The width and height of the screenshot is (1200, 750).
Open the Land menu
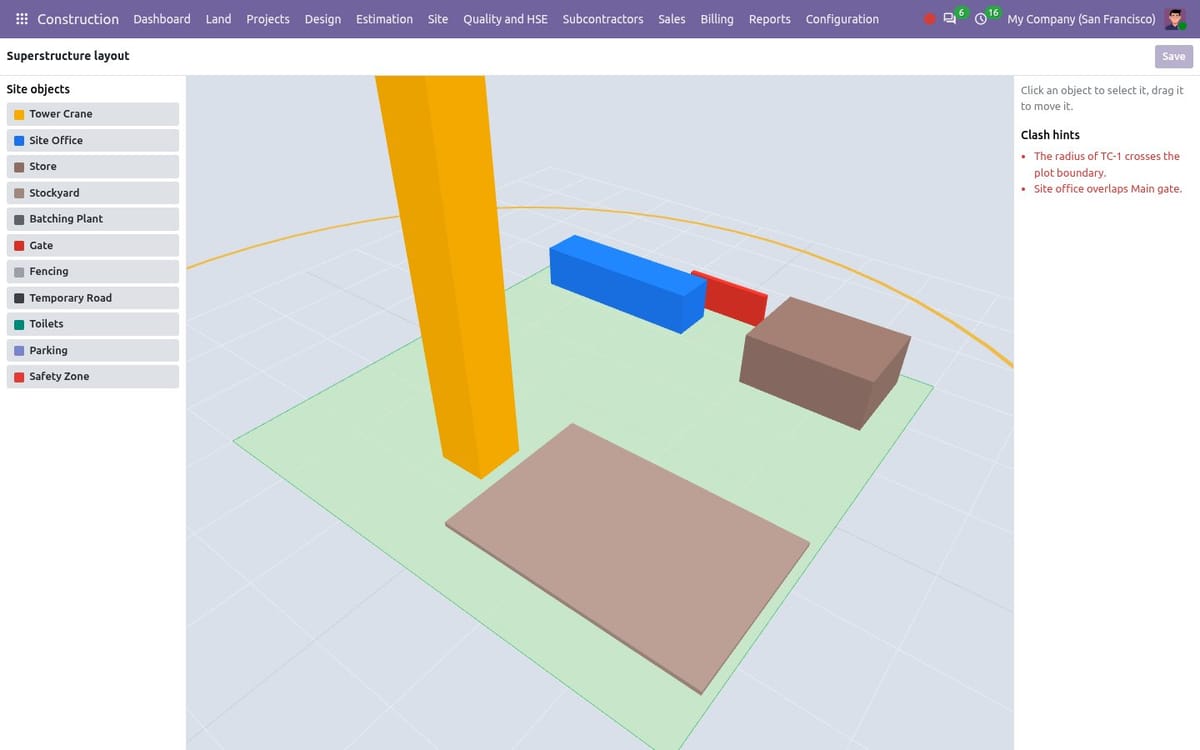[218, 19]
